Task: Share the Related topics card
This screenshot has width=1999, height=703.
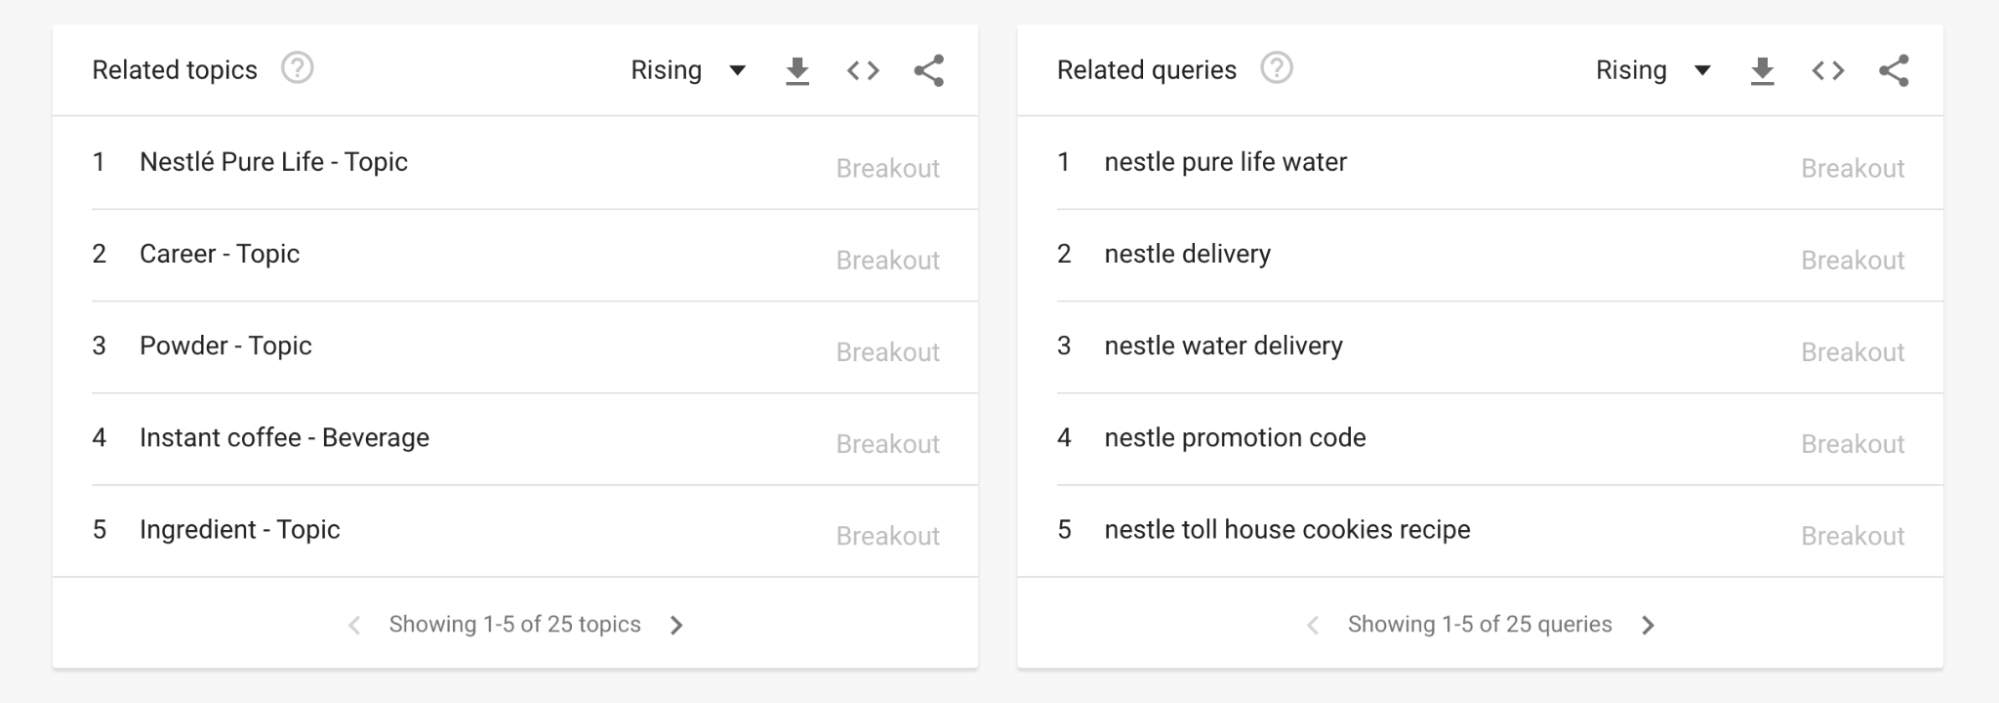Action: (x=929, y=71)
